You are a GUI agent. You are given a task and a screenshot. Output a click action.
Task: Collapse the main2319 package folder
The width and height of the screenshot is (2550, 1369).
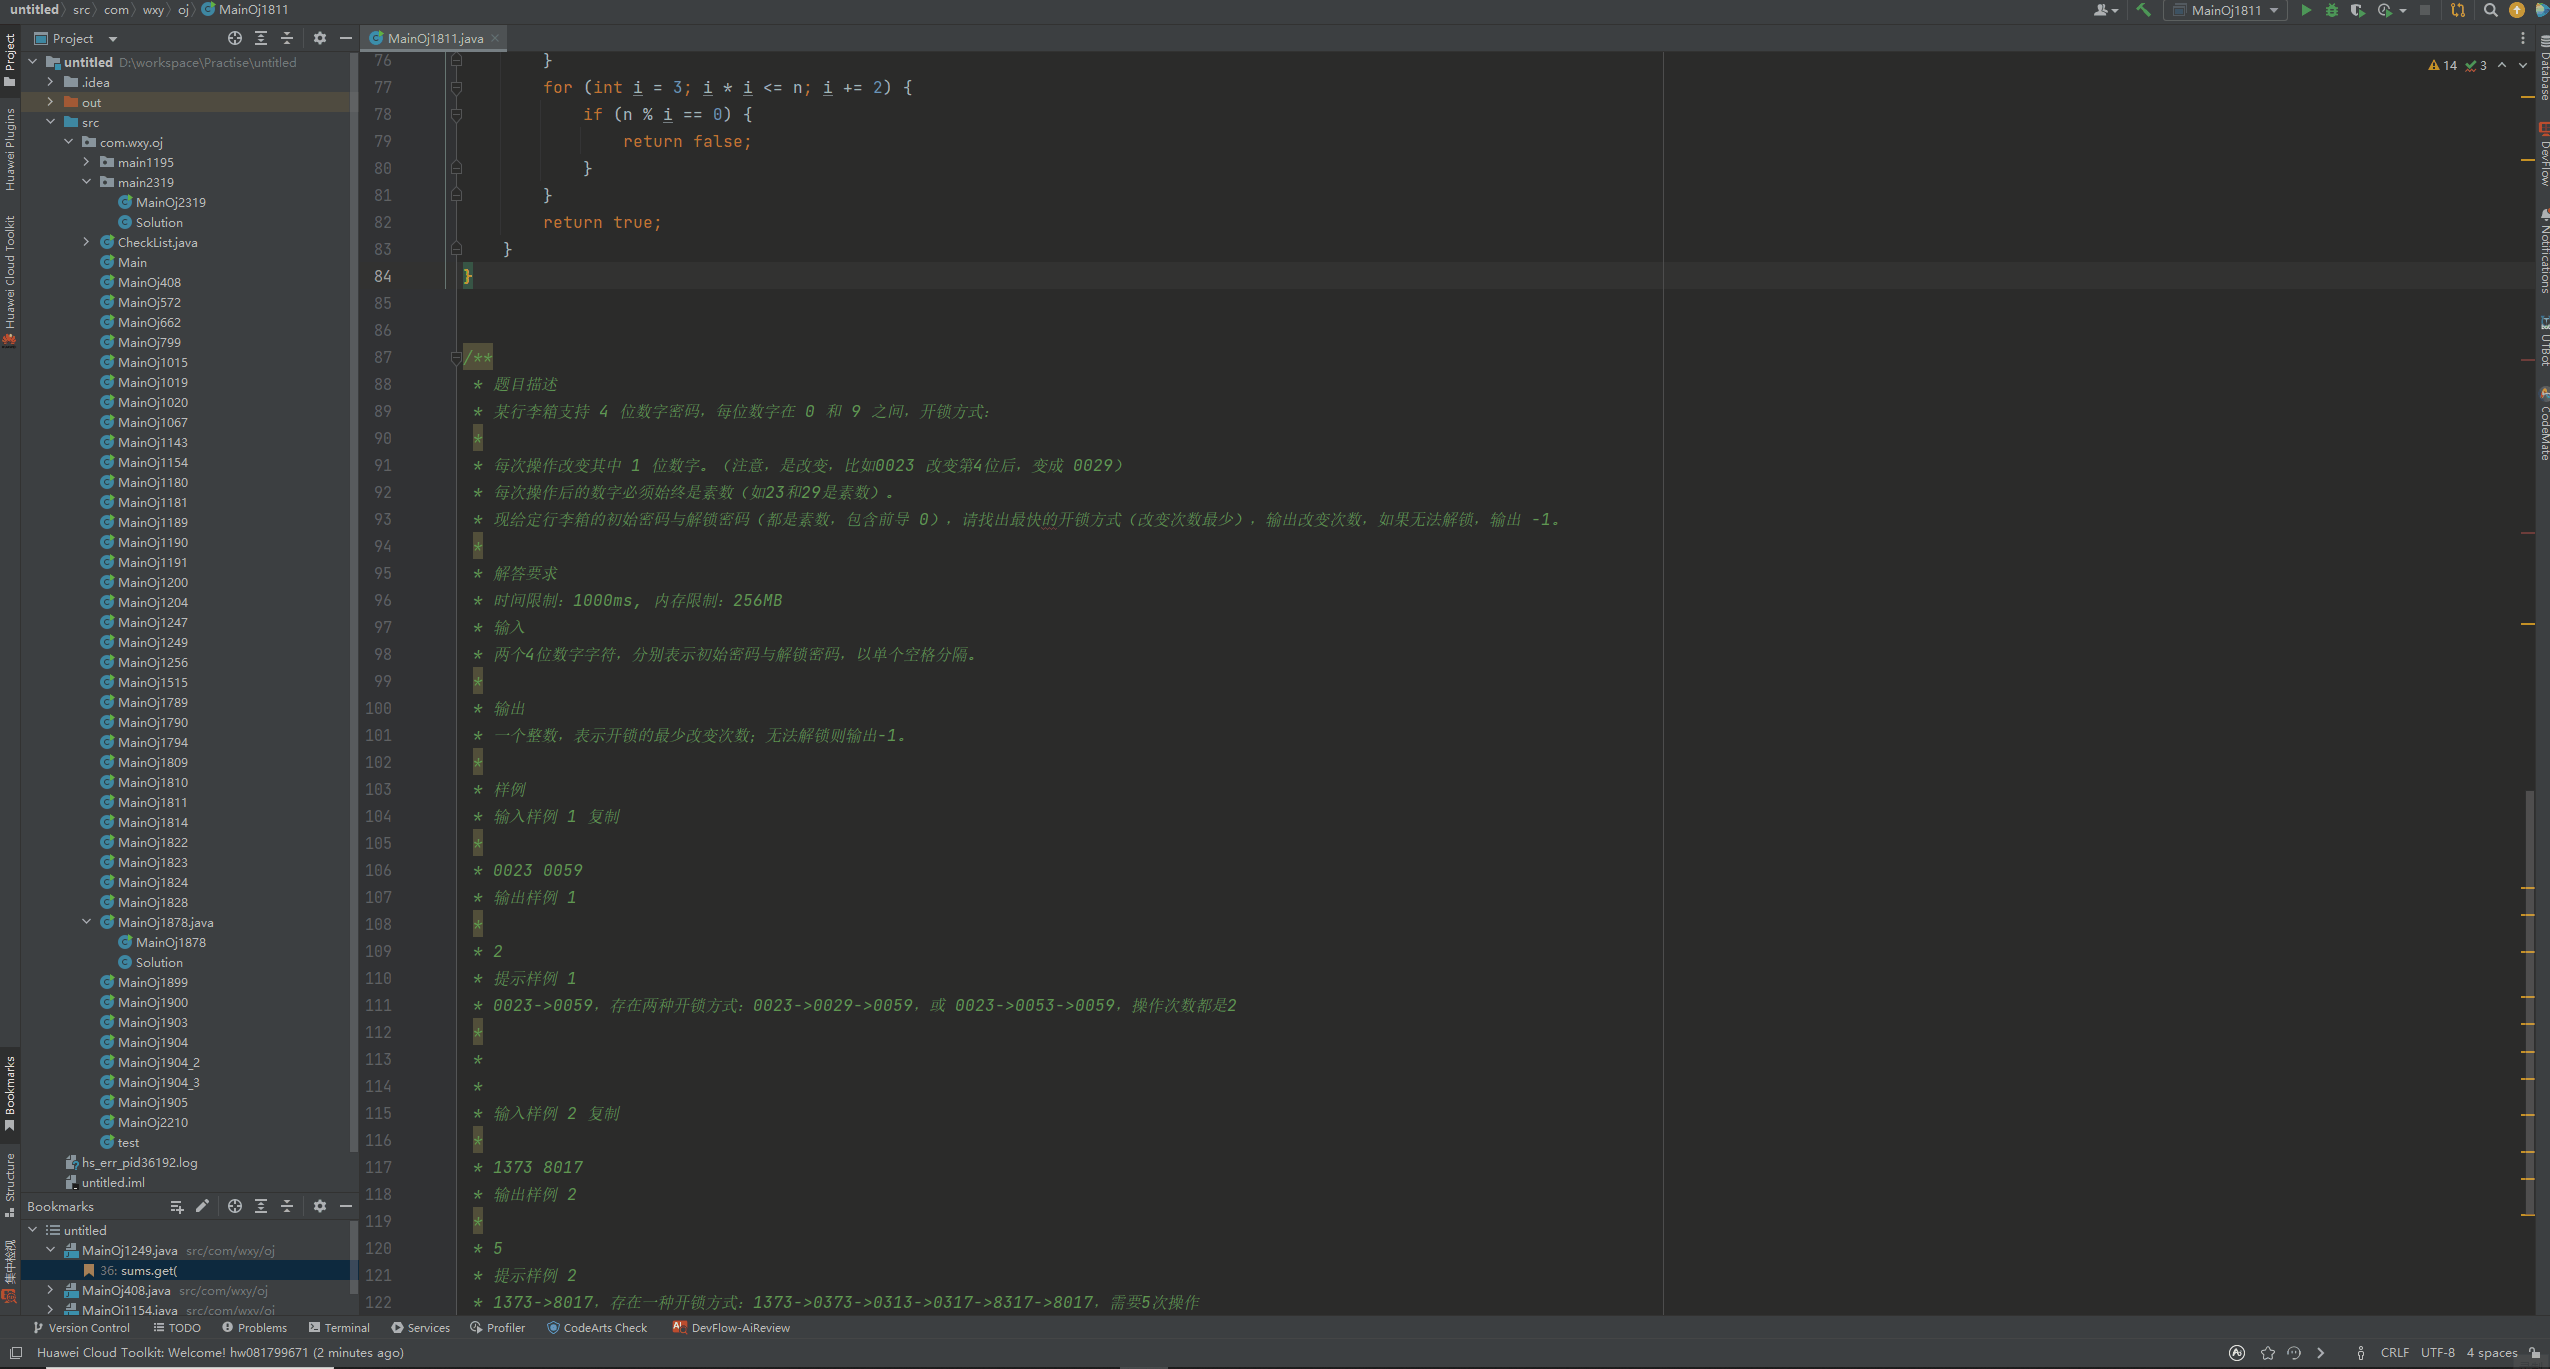pyautogui.click(x=87, y=182)
